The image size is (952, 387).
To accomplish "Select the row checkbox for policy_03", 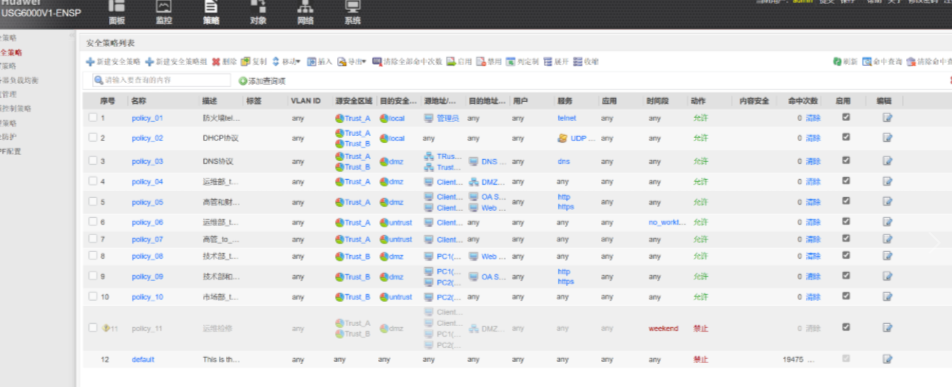I will coord(93,160).
